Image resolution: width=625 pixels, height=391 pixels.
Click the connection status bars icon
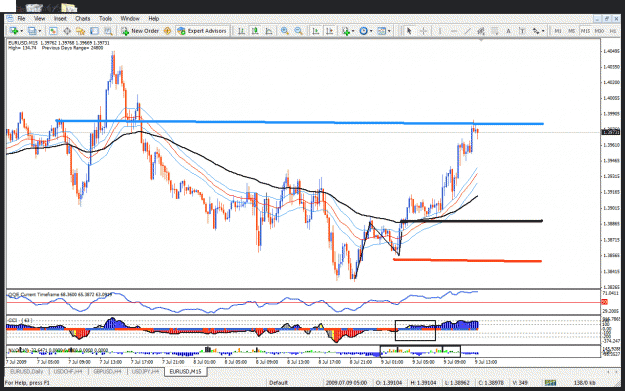pos(550,383)
